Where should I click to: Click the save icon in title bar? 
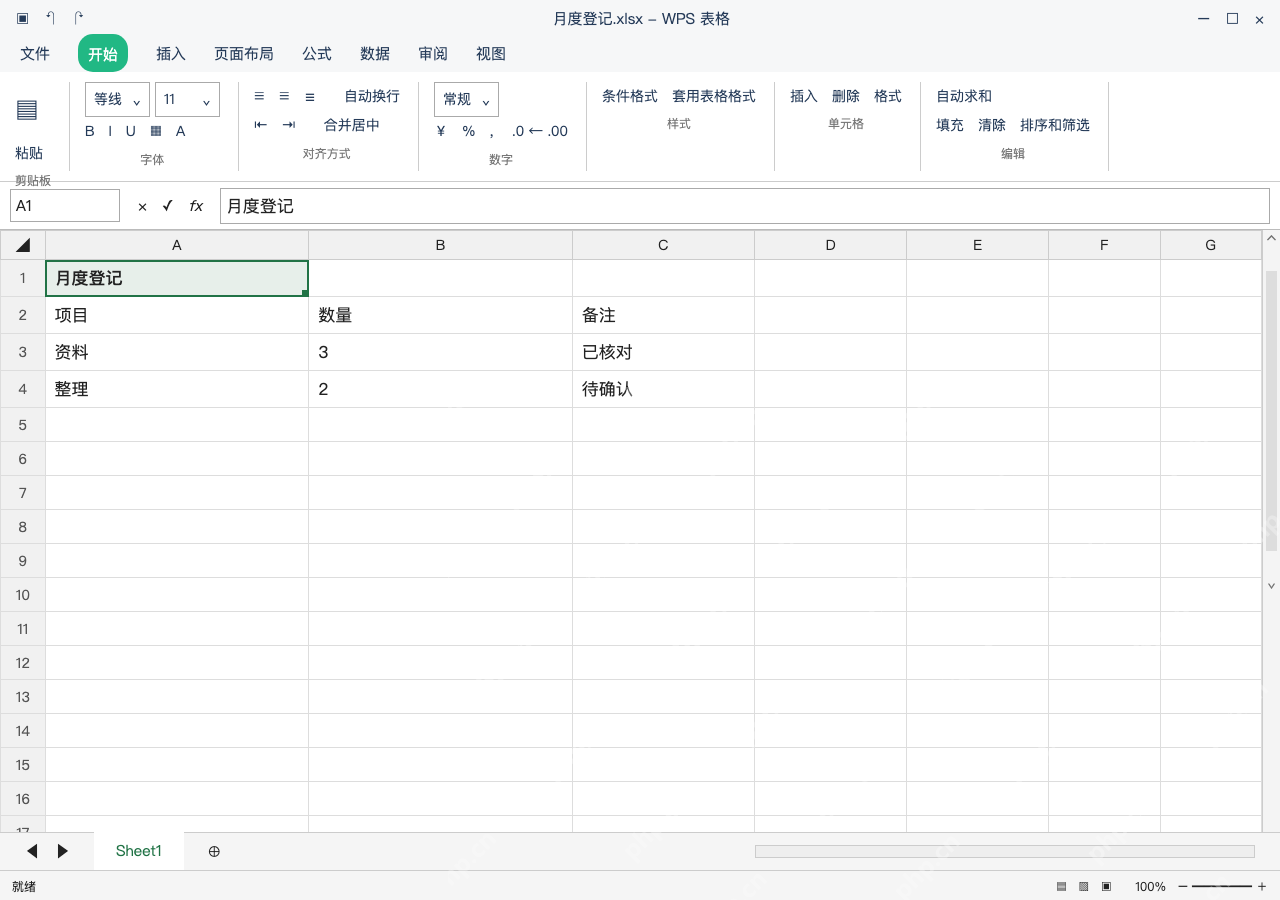[22, 18]
